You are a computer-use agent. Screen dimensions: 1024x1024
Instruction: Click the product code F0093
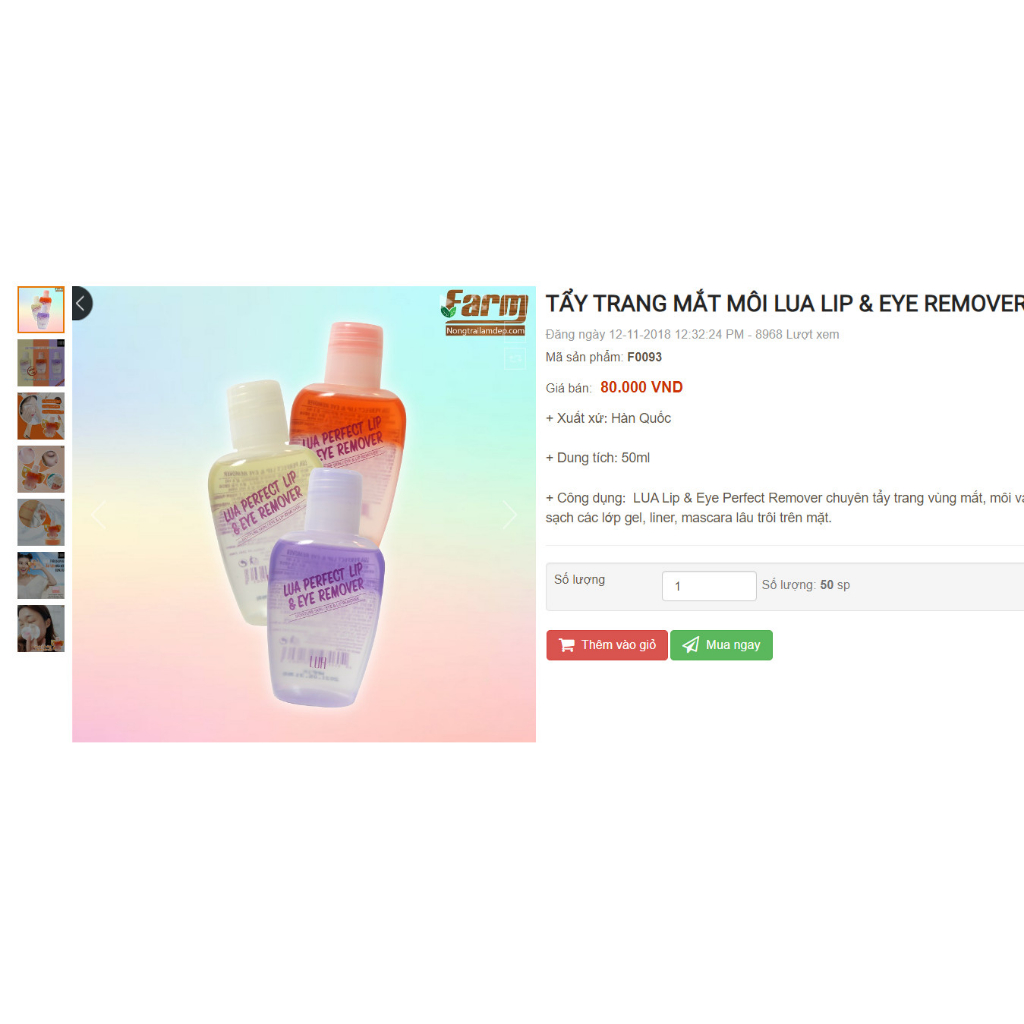[x=645, y=357]
